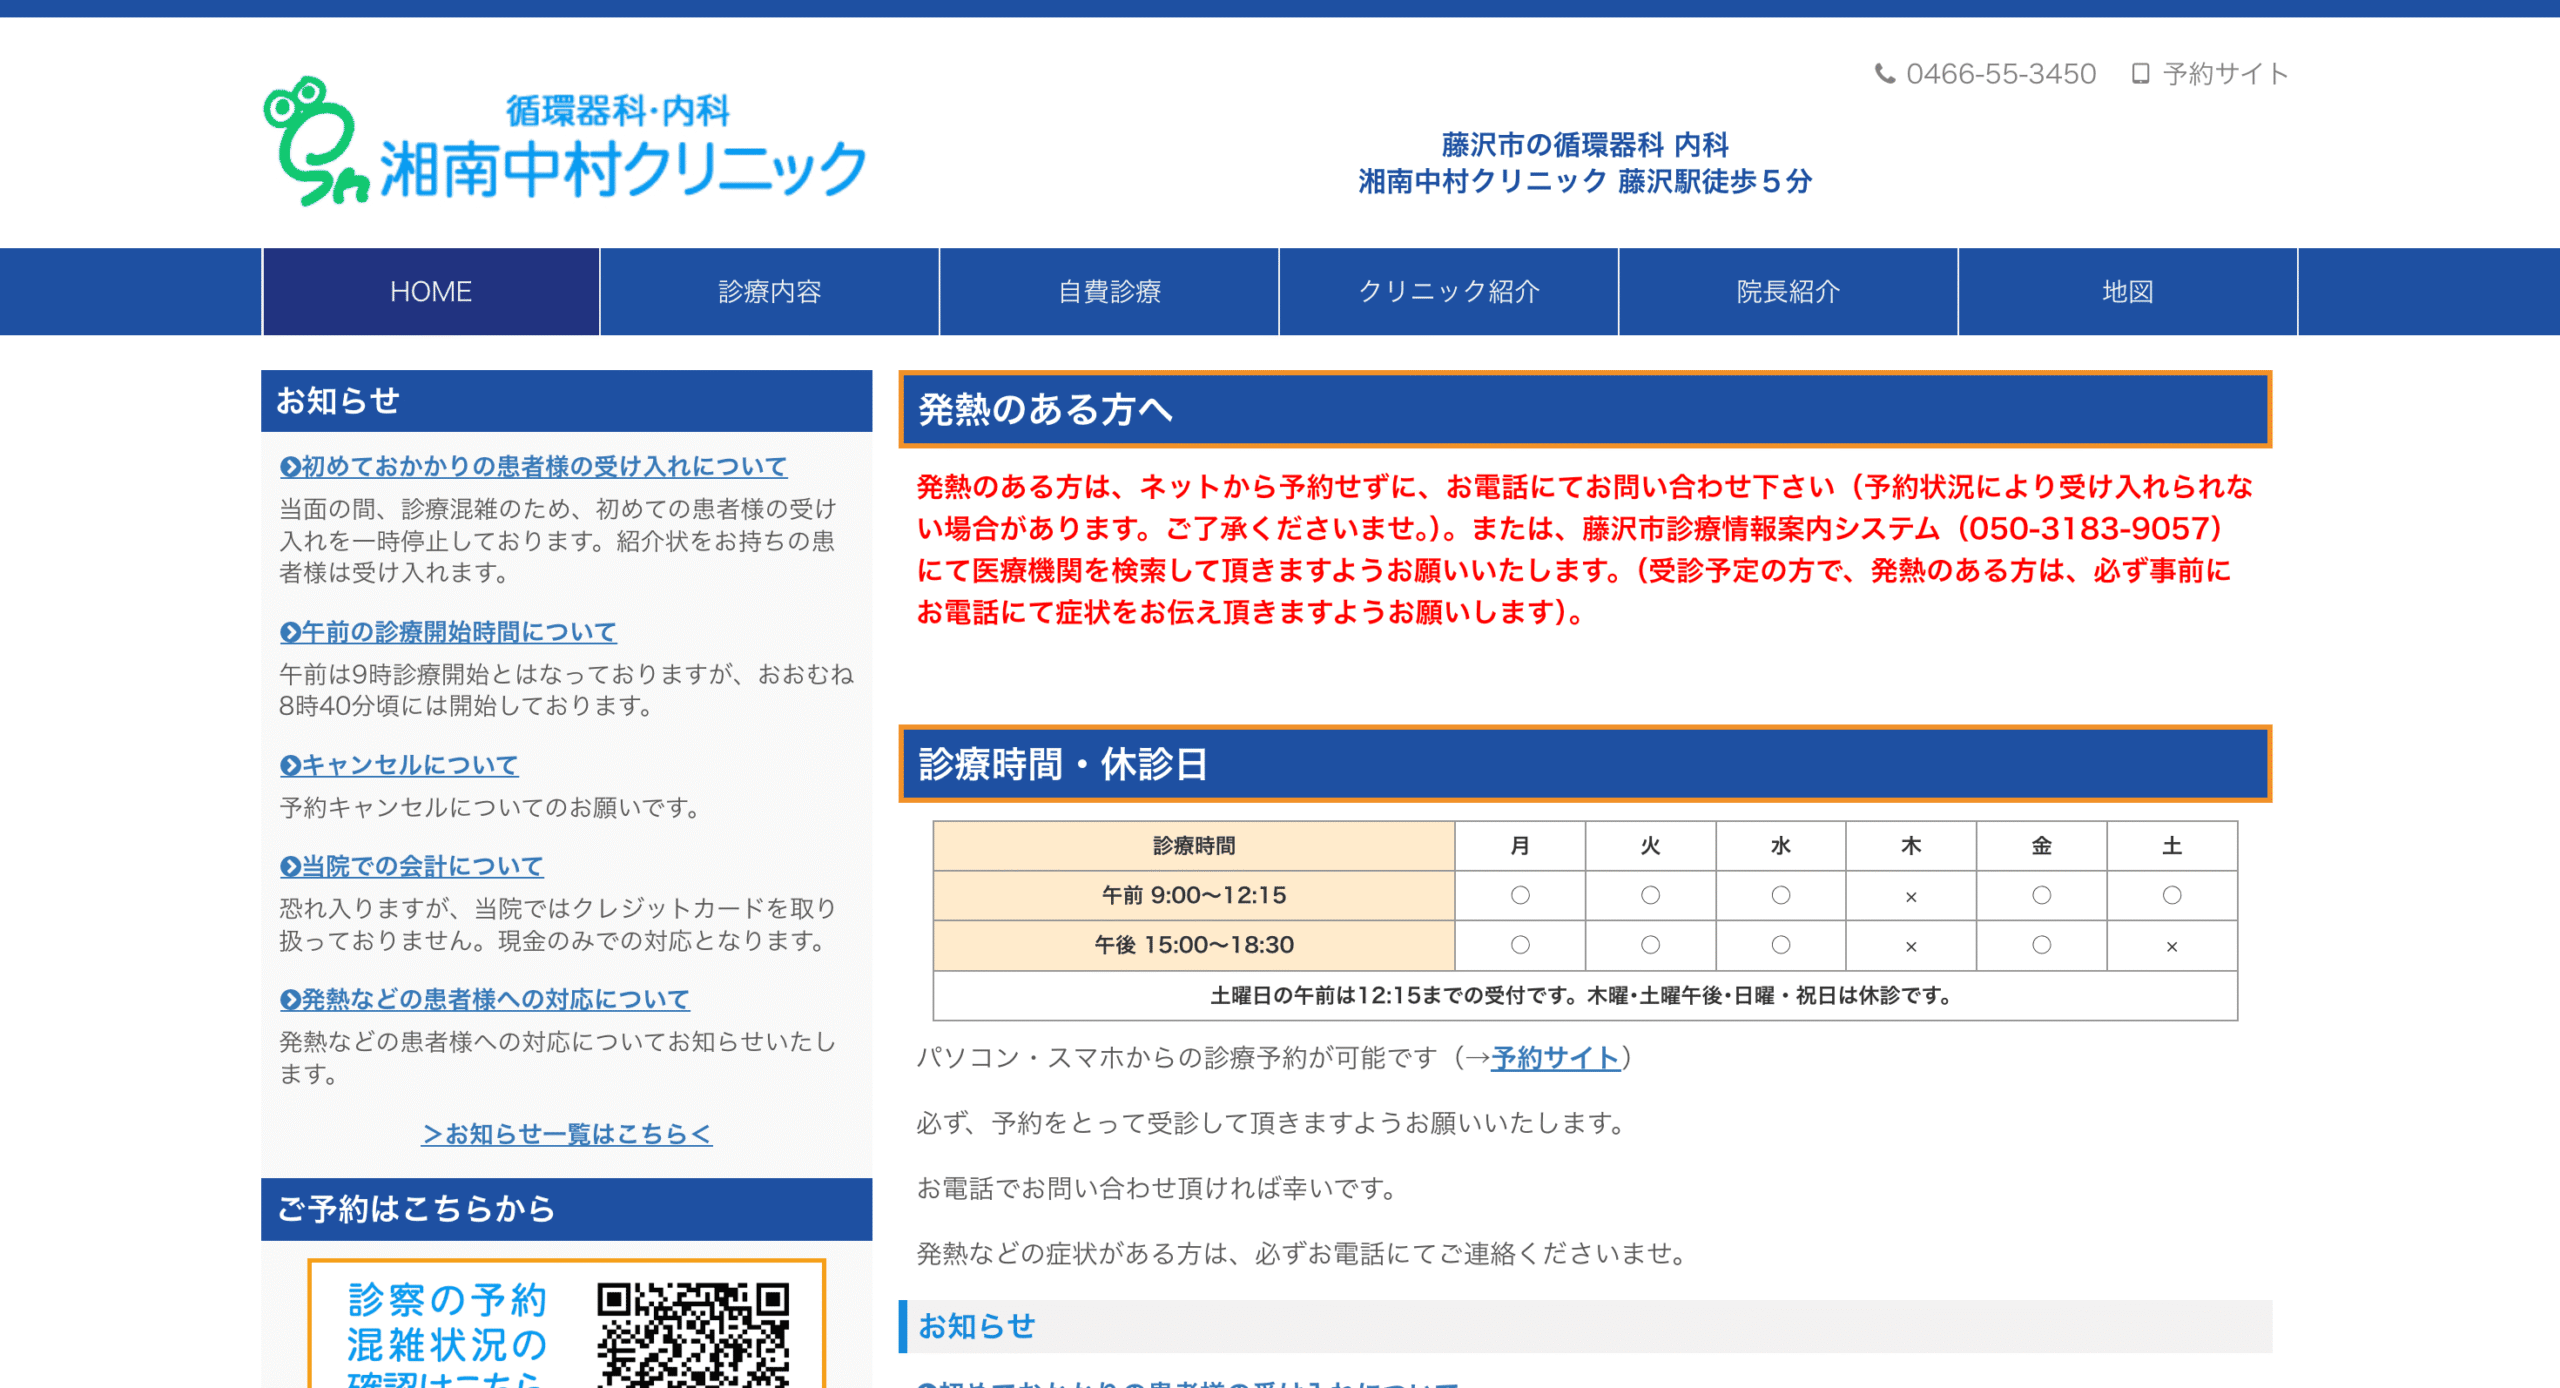Viewport: 2560px width, 1388px height.
Task: Click the 木 column header in schedule
Action: pyautogui.click(x=1911, y=846)
